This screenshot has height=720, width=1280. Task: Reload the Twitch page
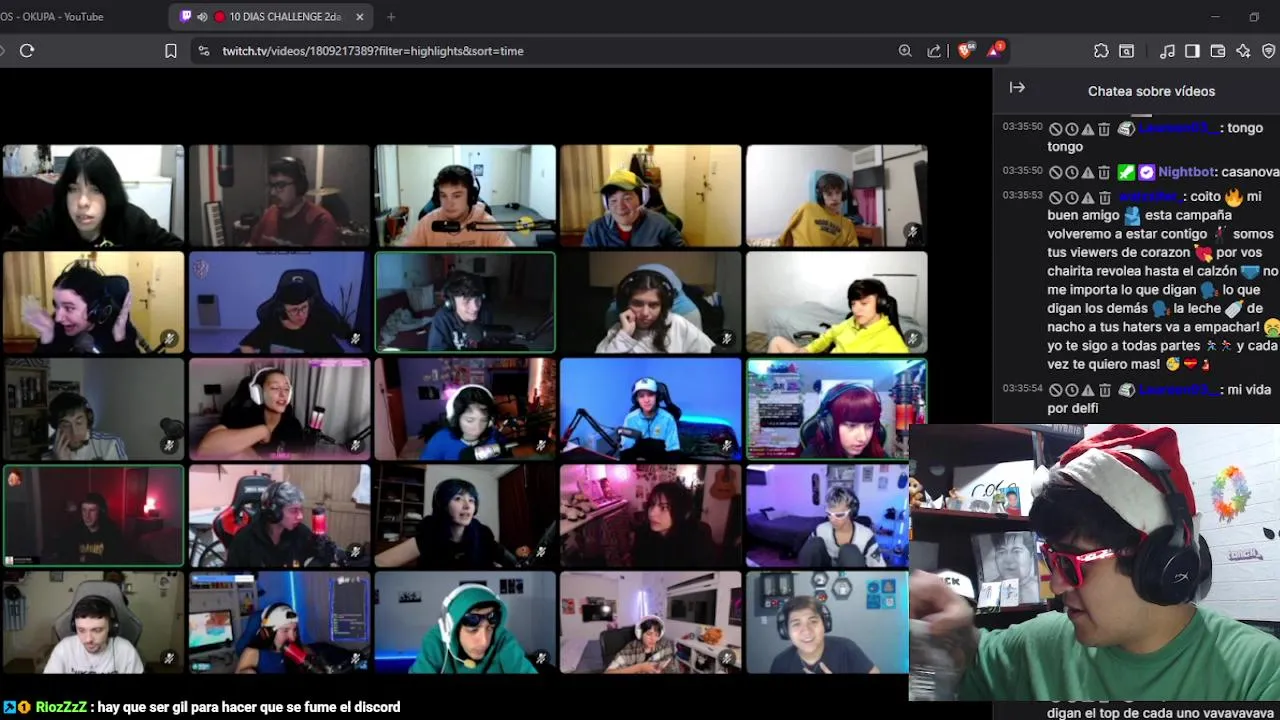click(27, 51)
